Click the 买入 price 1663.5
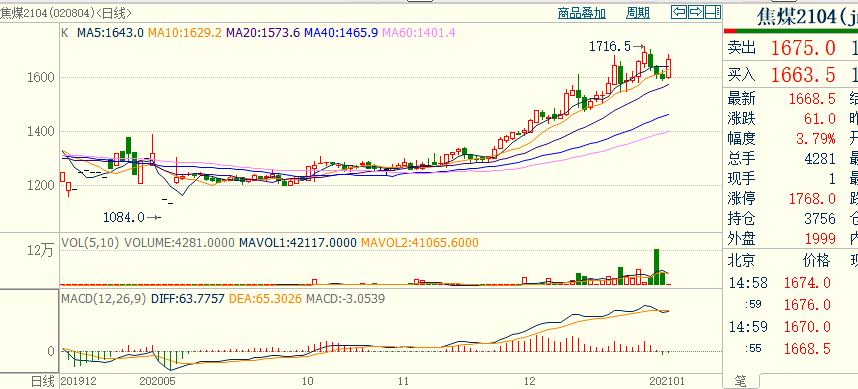This screenshot has width=858, height=389. tap(803, 74)
